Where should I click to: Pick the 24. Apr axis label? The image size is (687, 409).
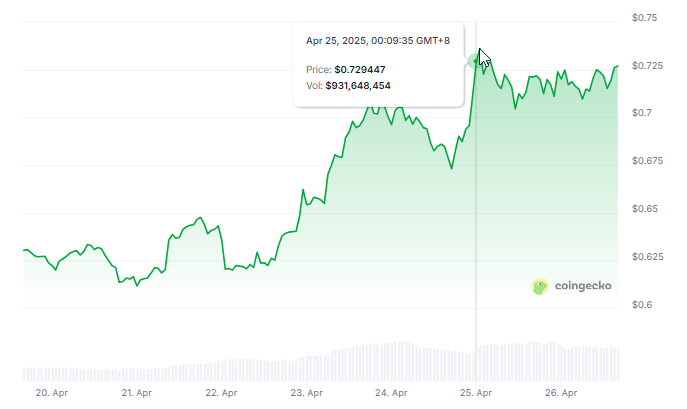[391, 394]
